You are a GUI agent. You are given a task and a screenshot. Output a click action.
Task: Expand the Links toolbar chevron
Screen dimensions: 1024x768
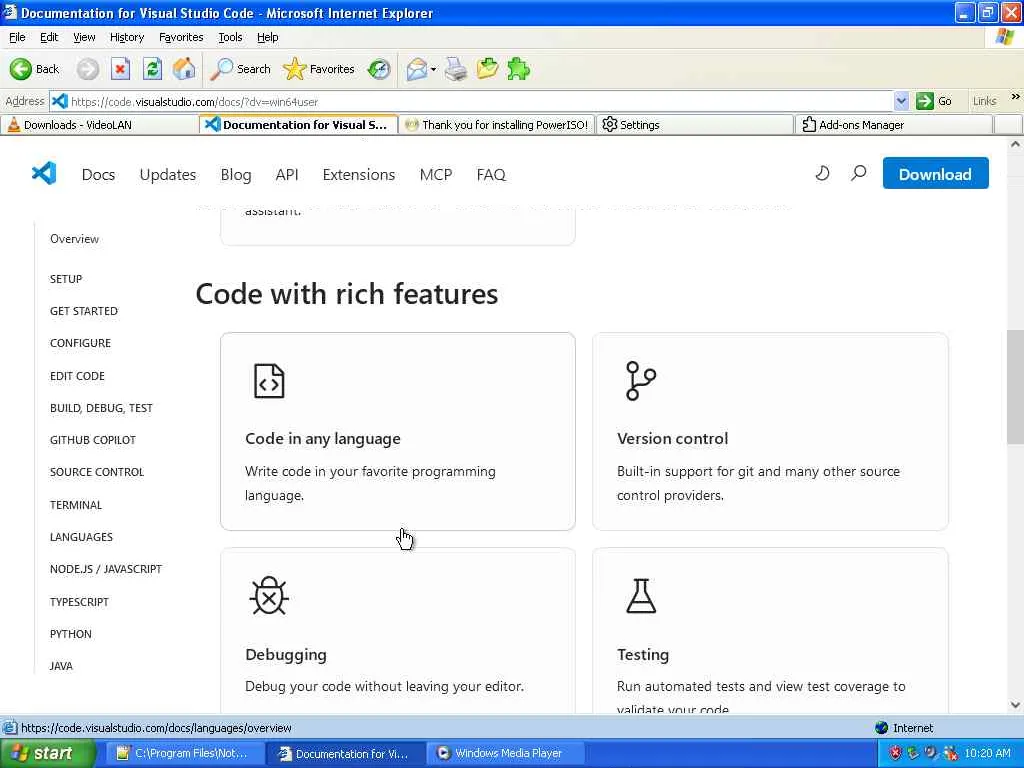(x=1016, y=97)
